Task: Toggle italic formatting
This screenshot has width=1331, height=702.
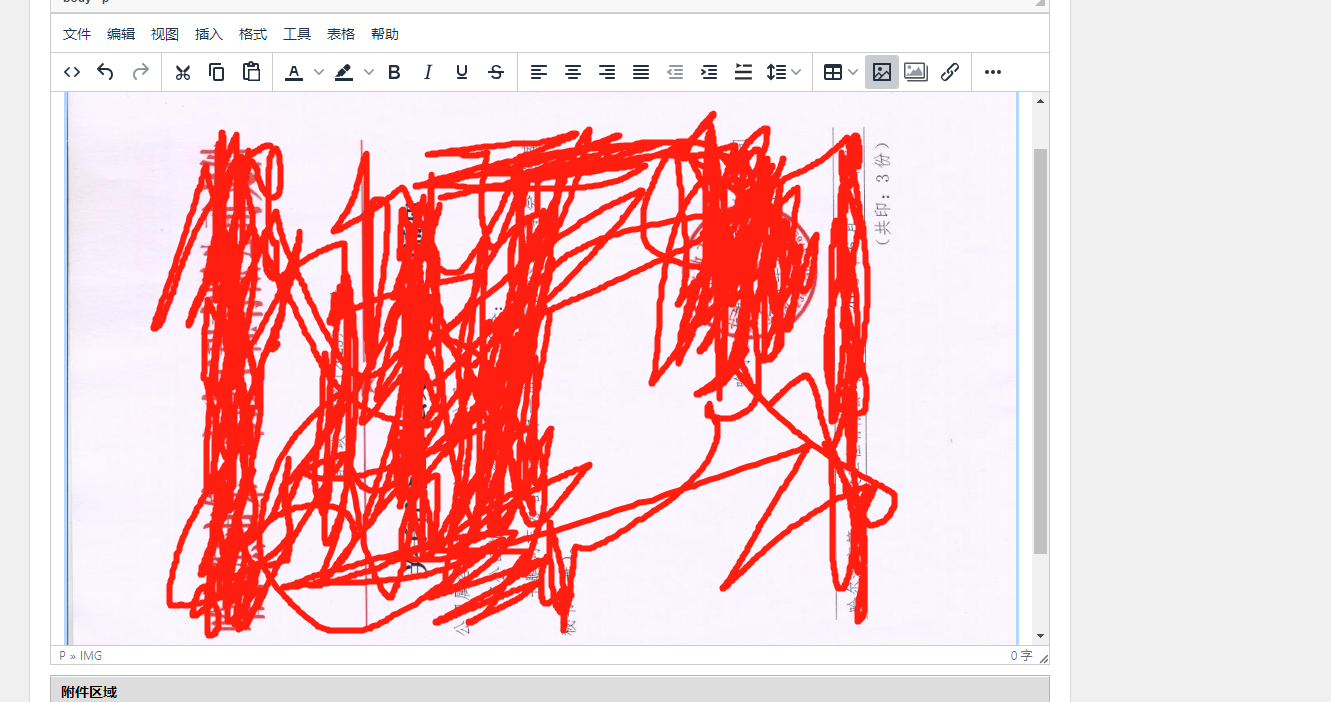Action: click(x=428, y=72)
